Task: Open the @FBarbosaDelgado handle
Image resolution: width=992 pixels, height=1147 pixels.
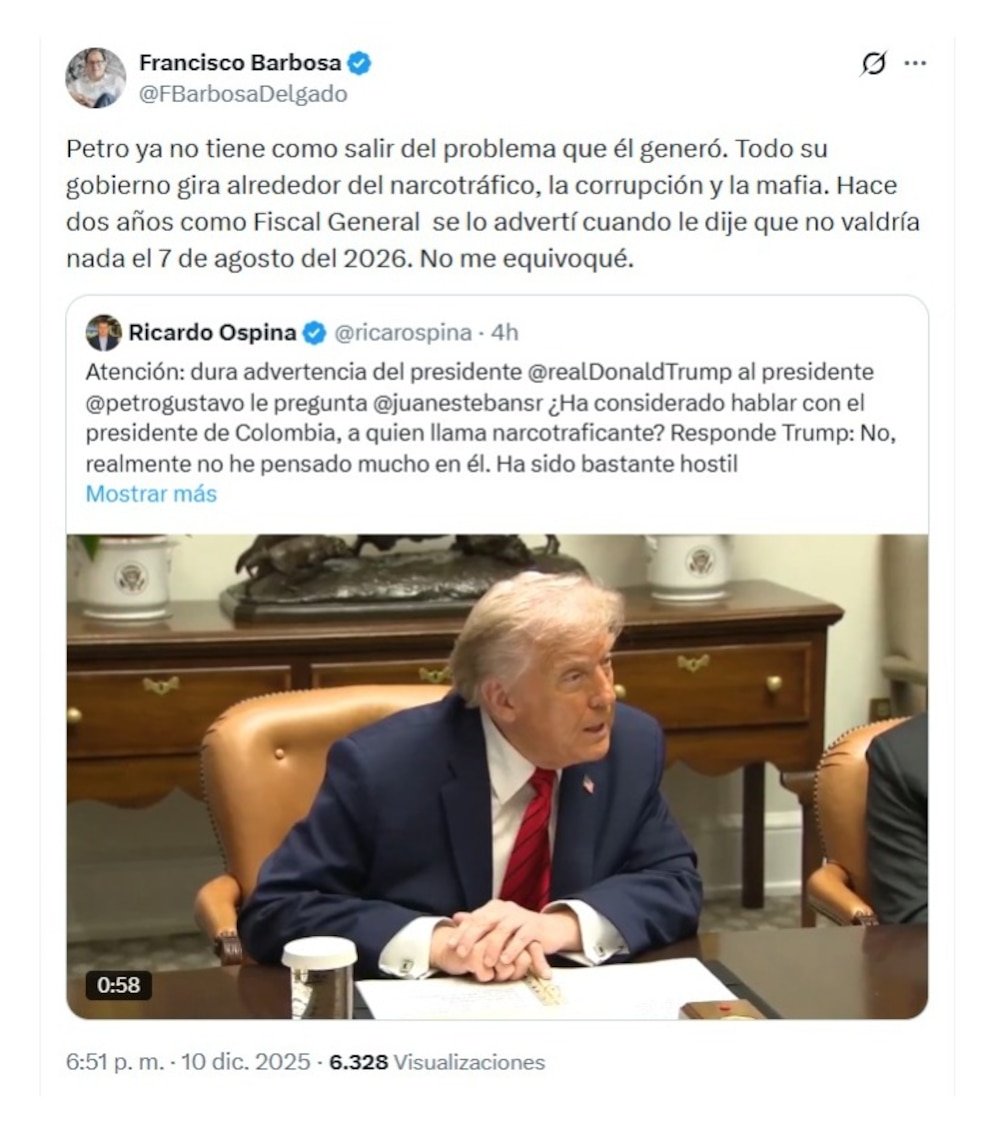Action: 243,94
